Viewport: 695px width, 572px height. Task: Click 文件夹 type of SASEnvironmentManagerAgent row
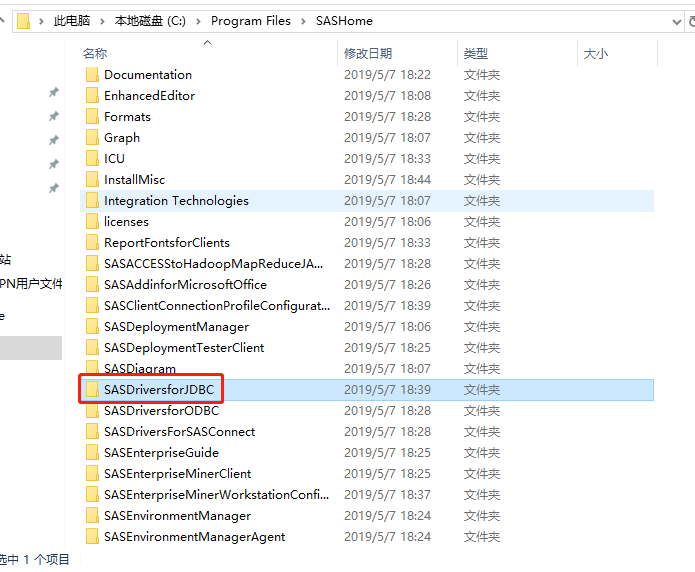(482, 537)
